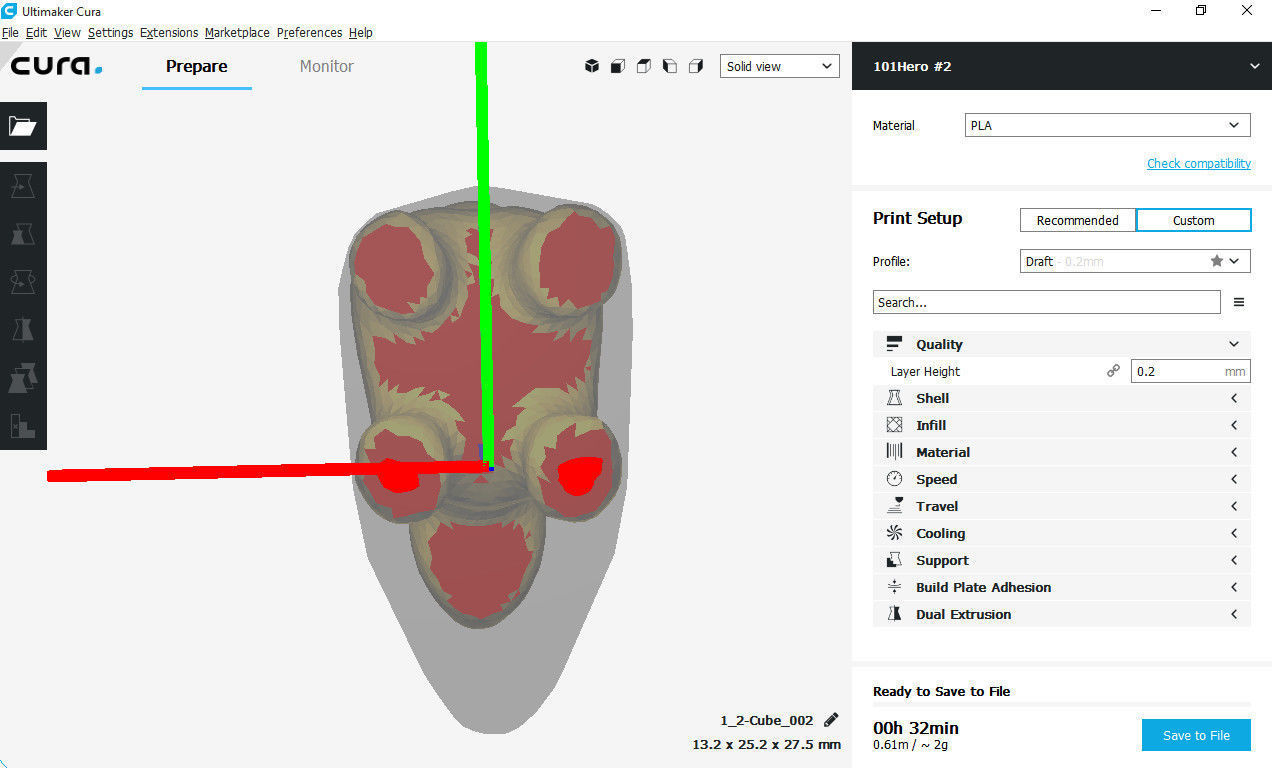The width and height of the screenshot is (1272, 768).
Task: Click the settings Search field
Action: pyautogui.click(x=1046, y=302)
